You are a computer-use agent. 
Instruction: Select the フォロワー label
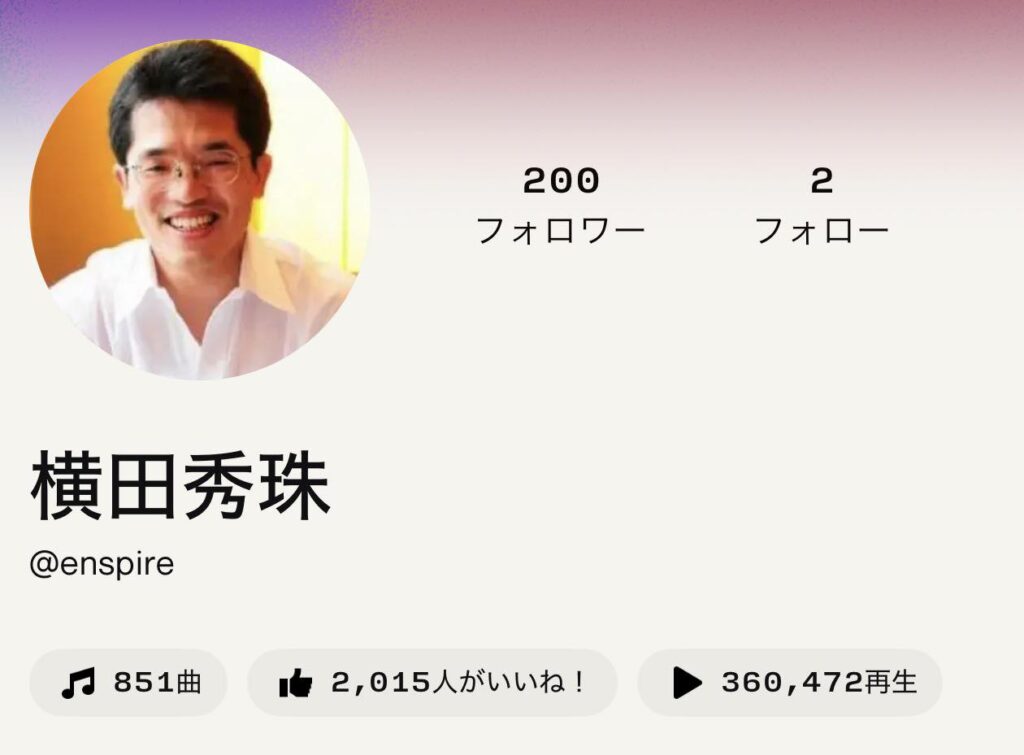tap(560, 231)
